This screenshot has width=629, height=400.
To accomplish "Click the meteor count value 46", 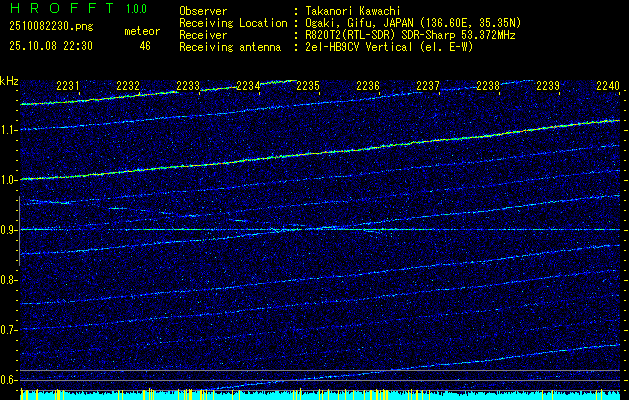I will point(144,46).
